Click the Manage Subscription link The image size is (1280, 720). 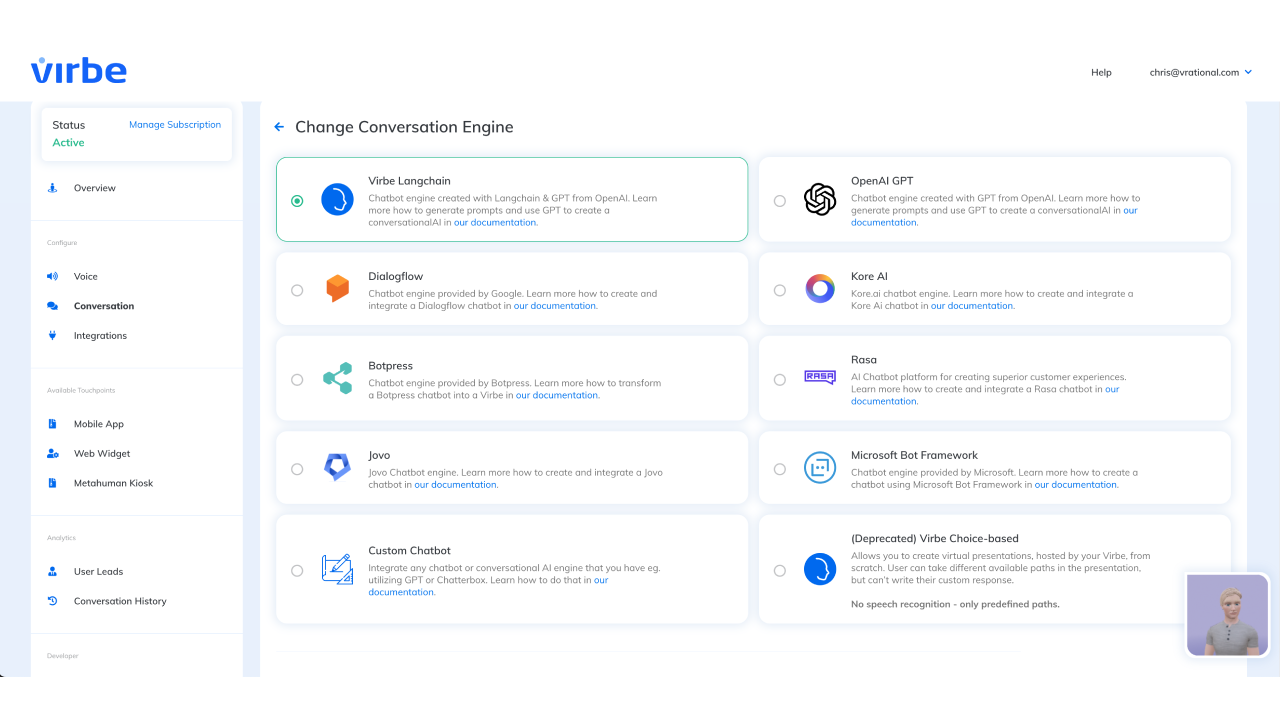[x=175, y=124]
